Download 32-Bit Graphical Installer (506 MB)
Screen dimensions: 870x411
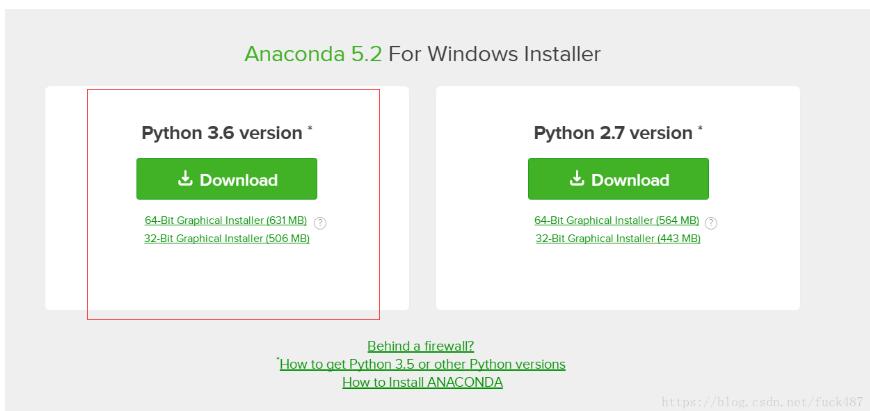(226, 238)
